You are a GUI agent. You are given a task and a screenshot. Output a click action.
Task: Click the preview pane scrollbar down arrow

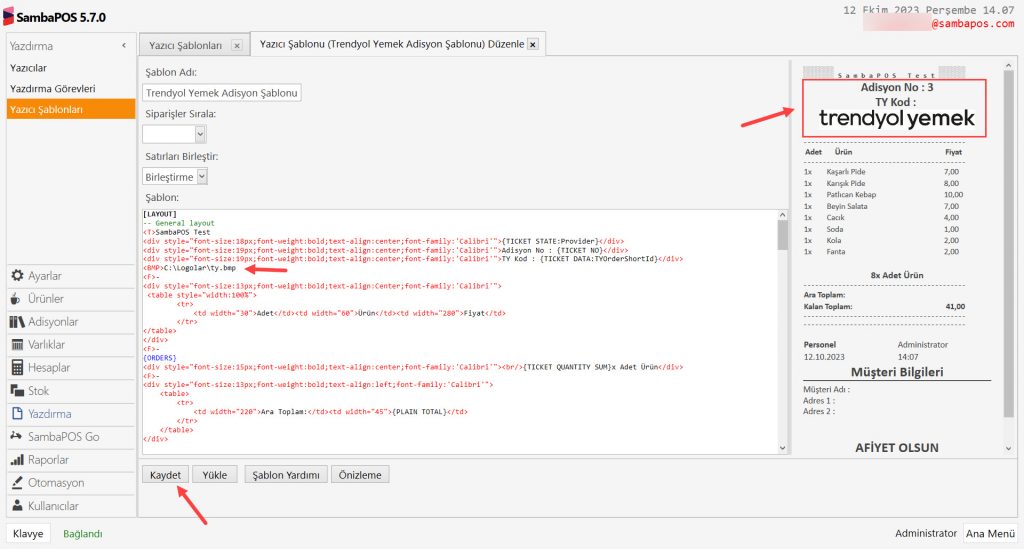1008,448
